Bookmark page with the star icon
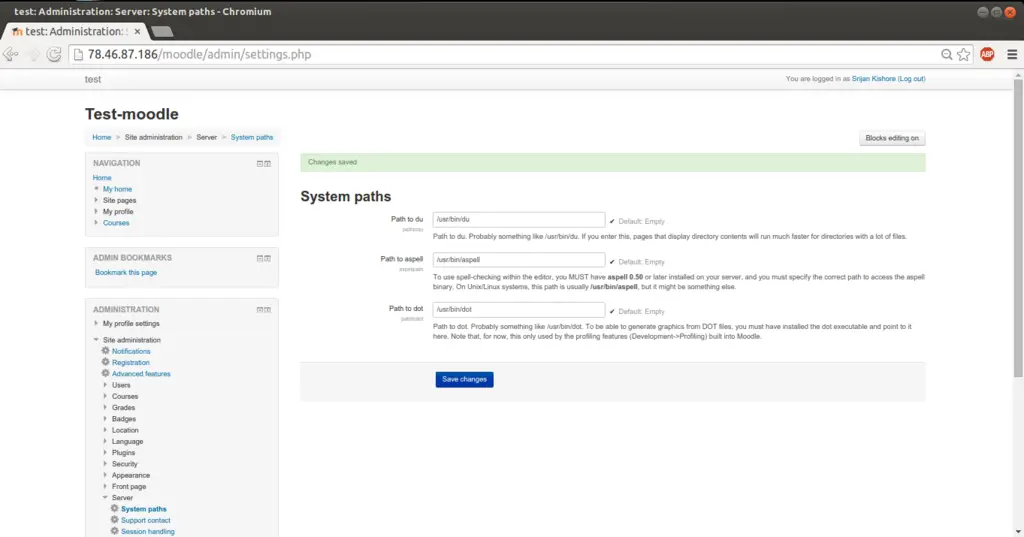Viewport: 1024px width, 537px height. tap(963, 55)
